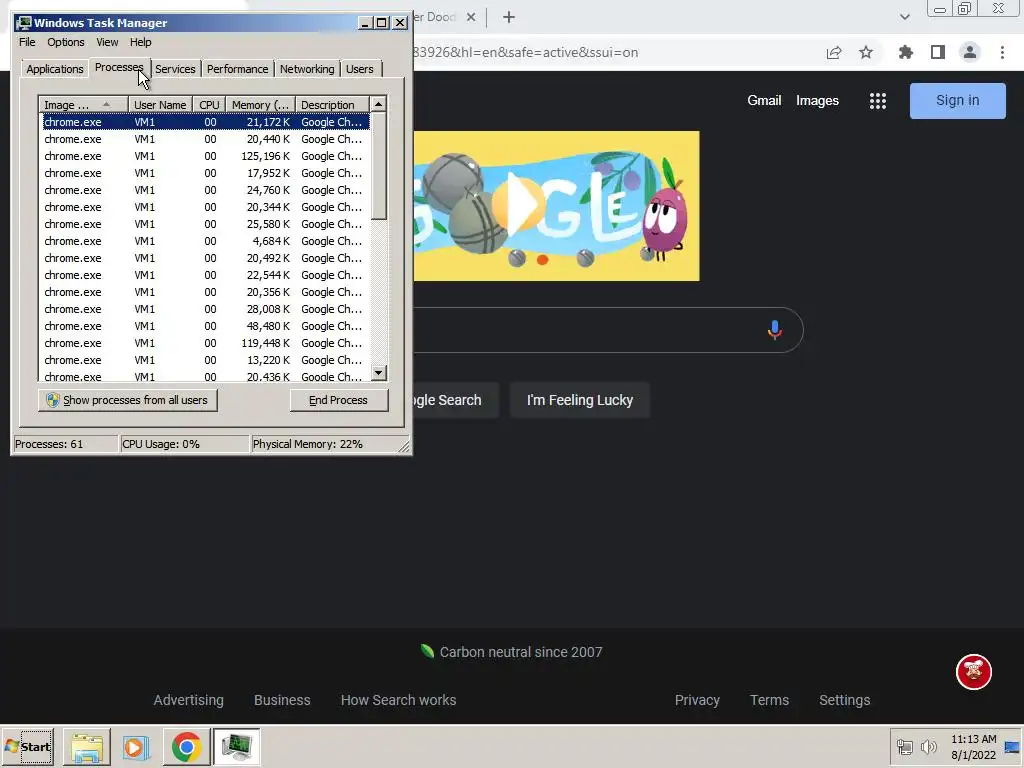Open Task Manager Help menu
1024x768 pixels.
140,42
